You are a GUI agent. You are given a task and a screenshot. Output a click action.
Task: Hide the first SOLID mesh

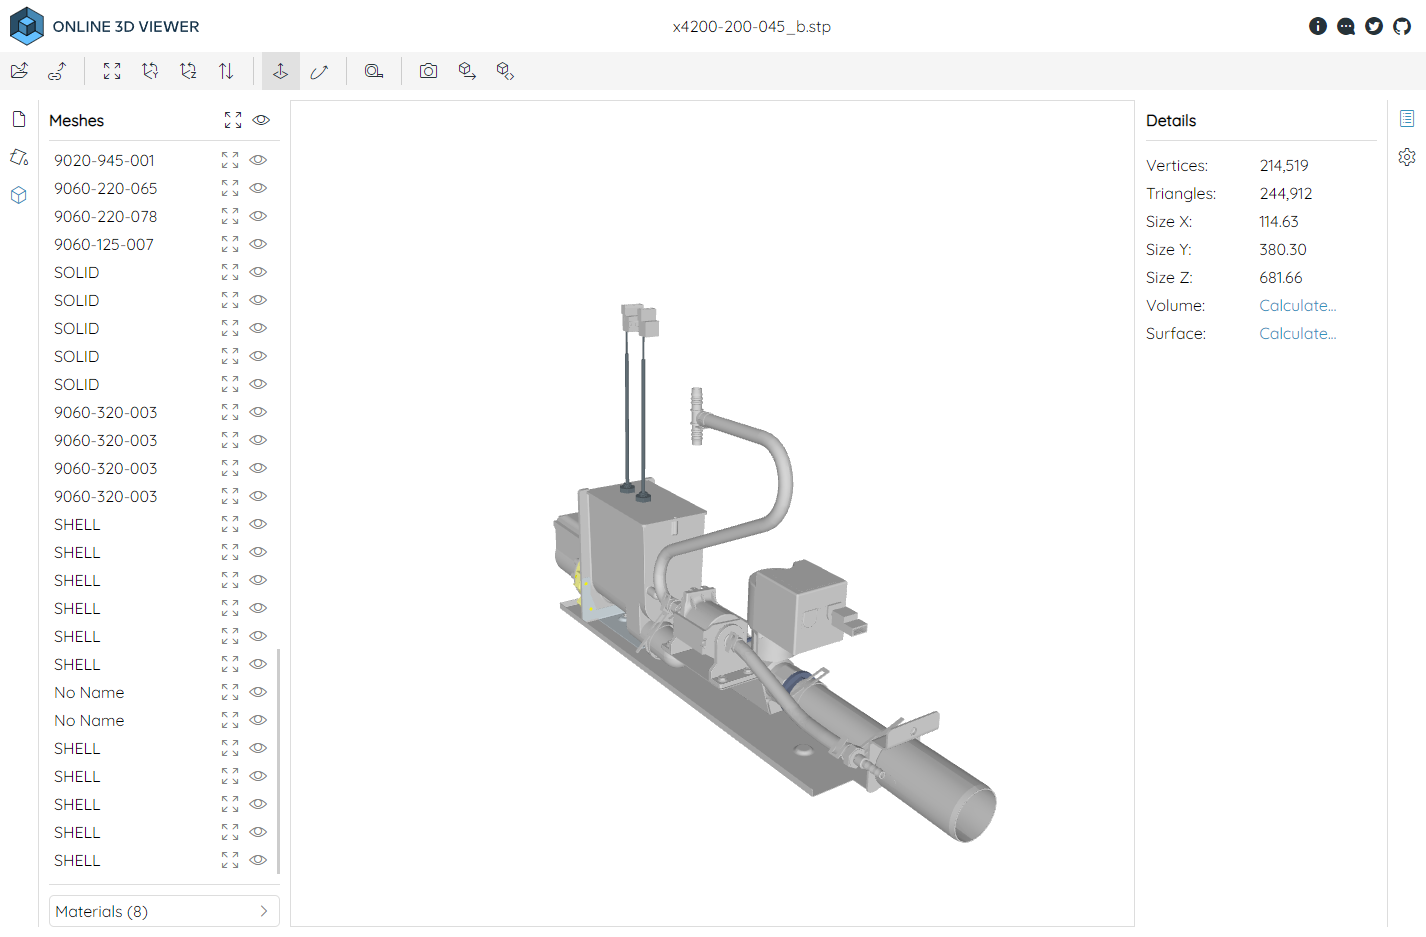(258, 271)
